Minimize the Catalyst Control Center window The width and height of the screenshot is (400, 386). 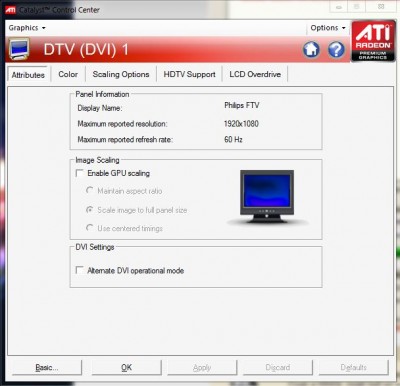339,7
